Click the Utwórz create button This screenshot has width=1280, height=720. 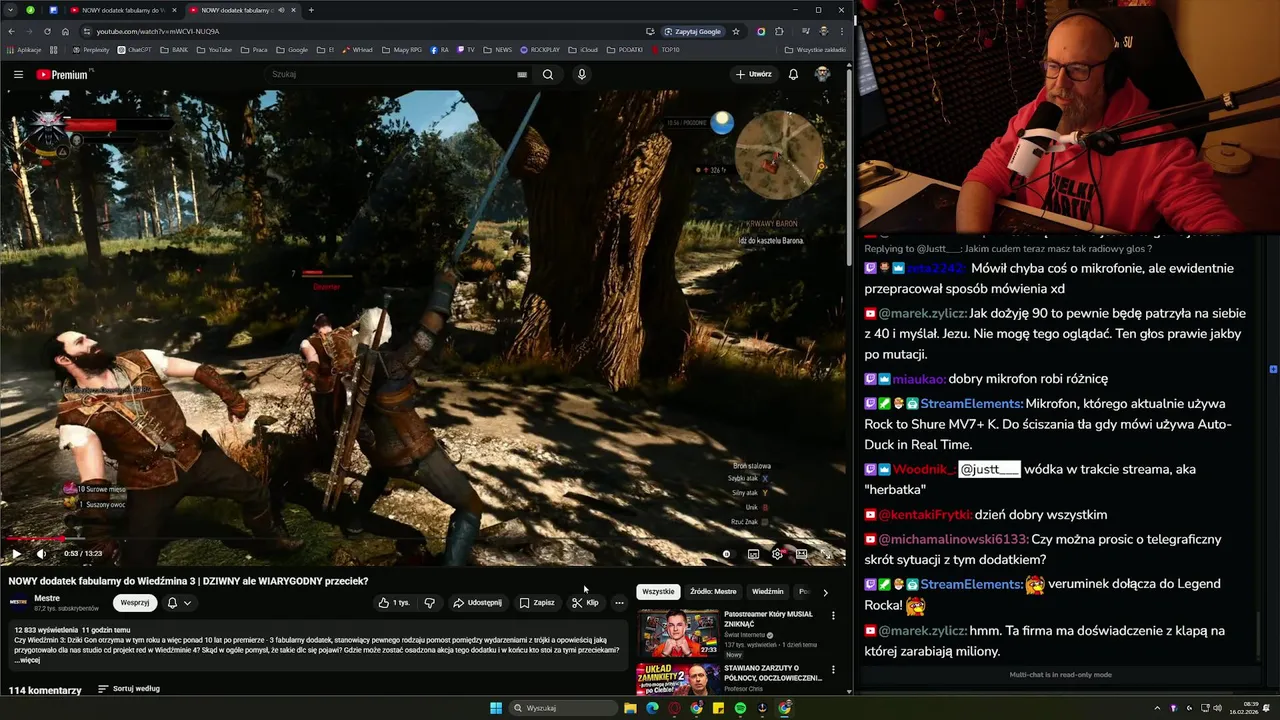click(754, 74)
